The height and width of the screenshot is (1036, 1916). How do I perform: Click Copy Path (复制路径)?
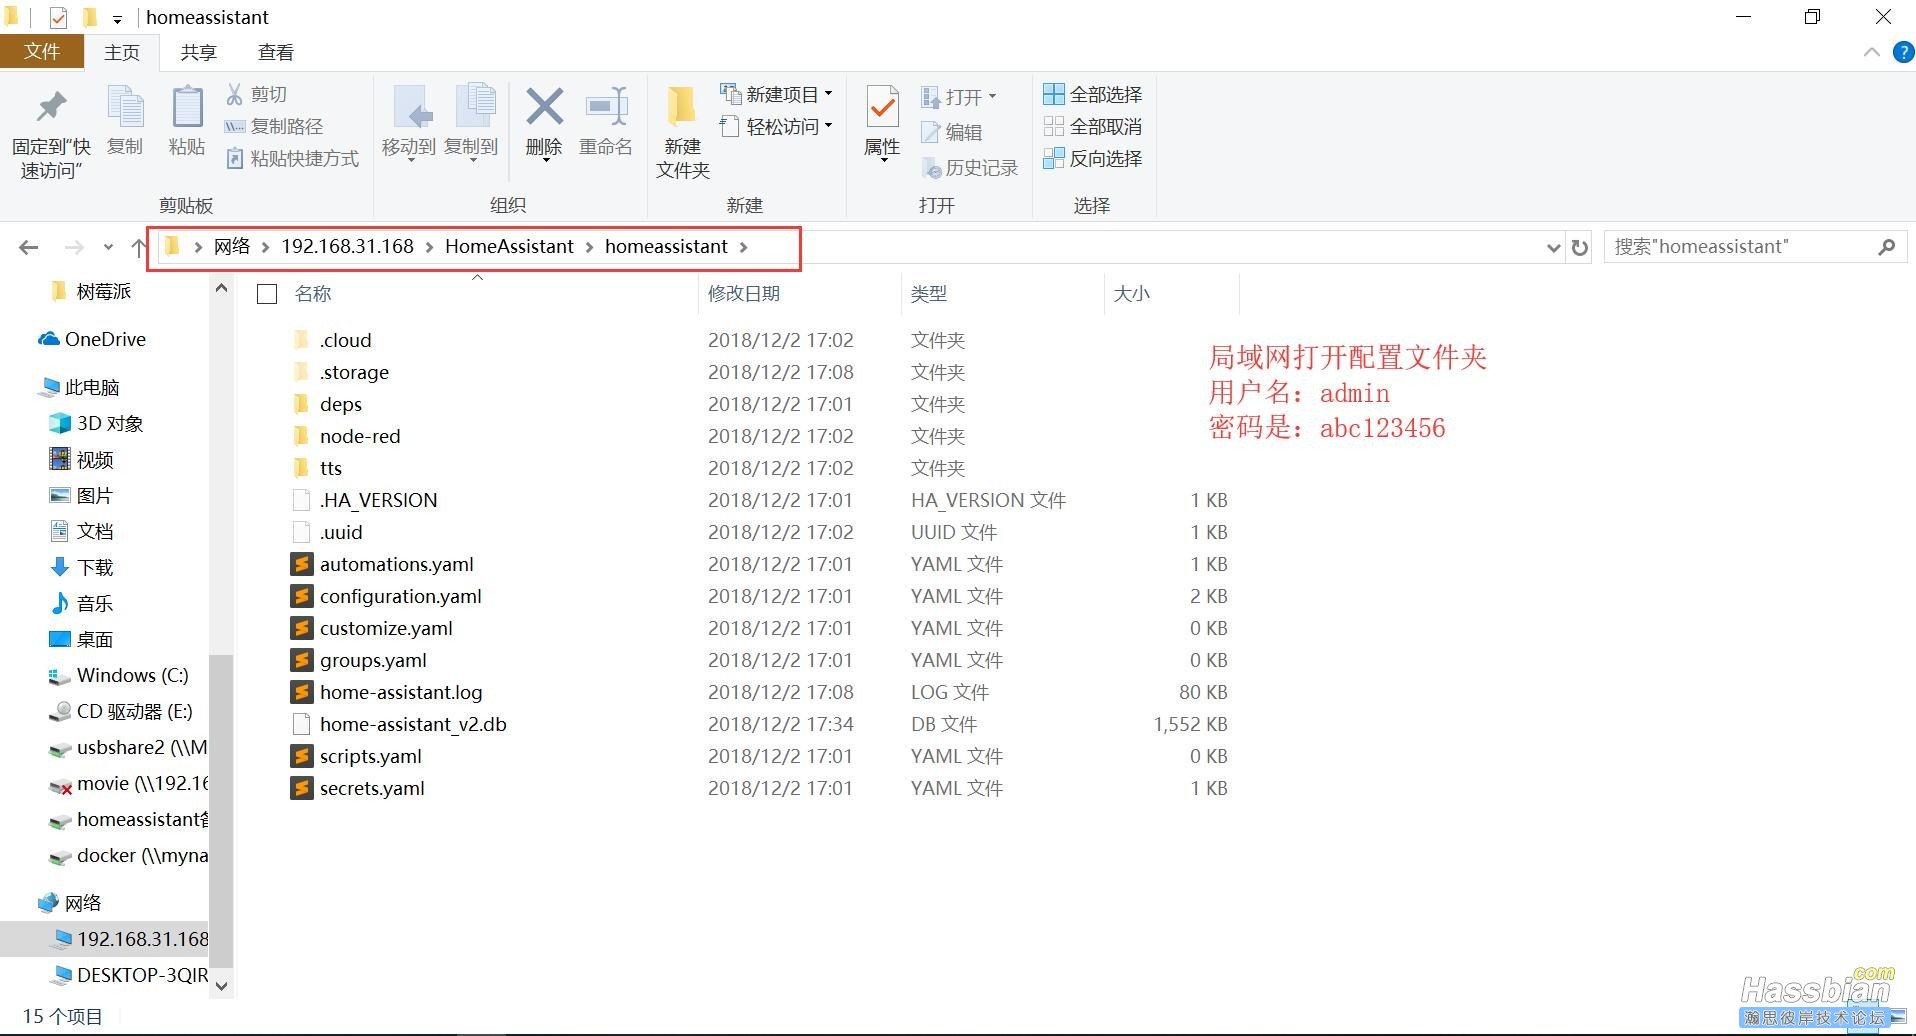click(x=273, y=126)
